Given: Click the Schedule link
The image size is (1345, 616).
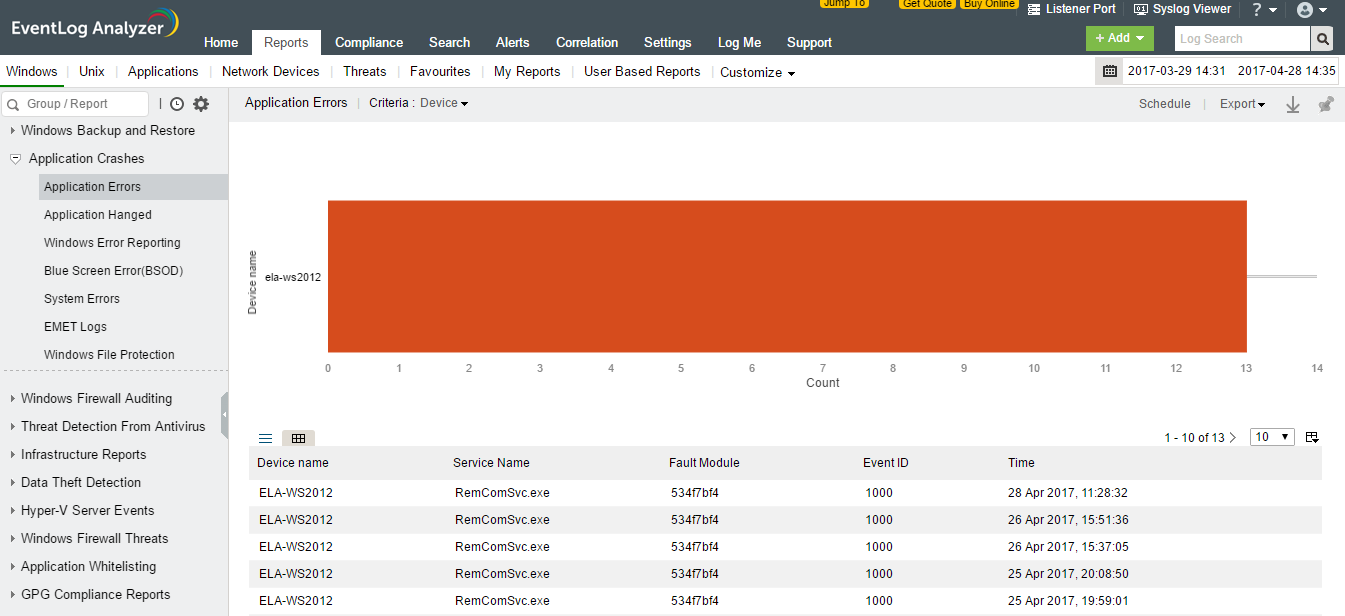Looking at the screenshot, I should point(1164,104).
